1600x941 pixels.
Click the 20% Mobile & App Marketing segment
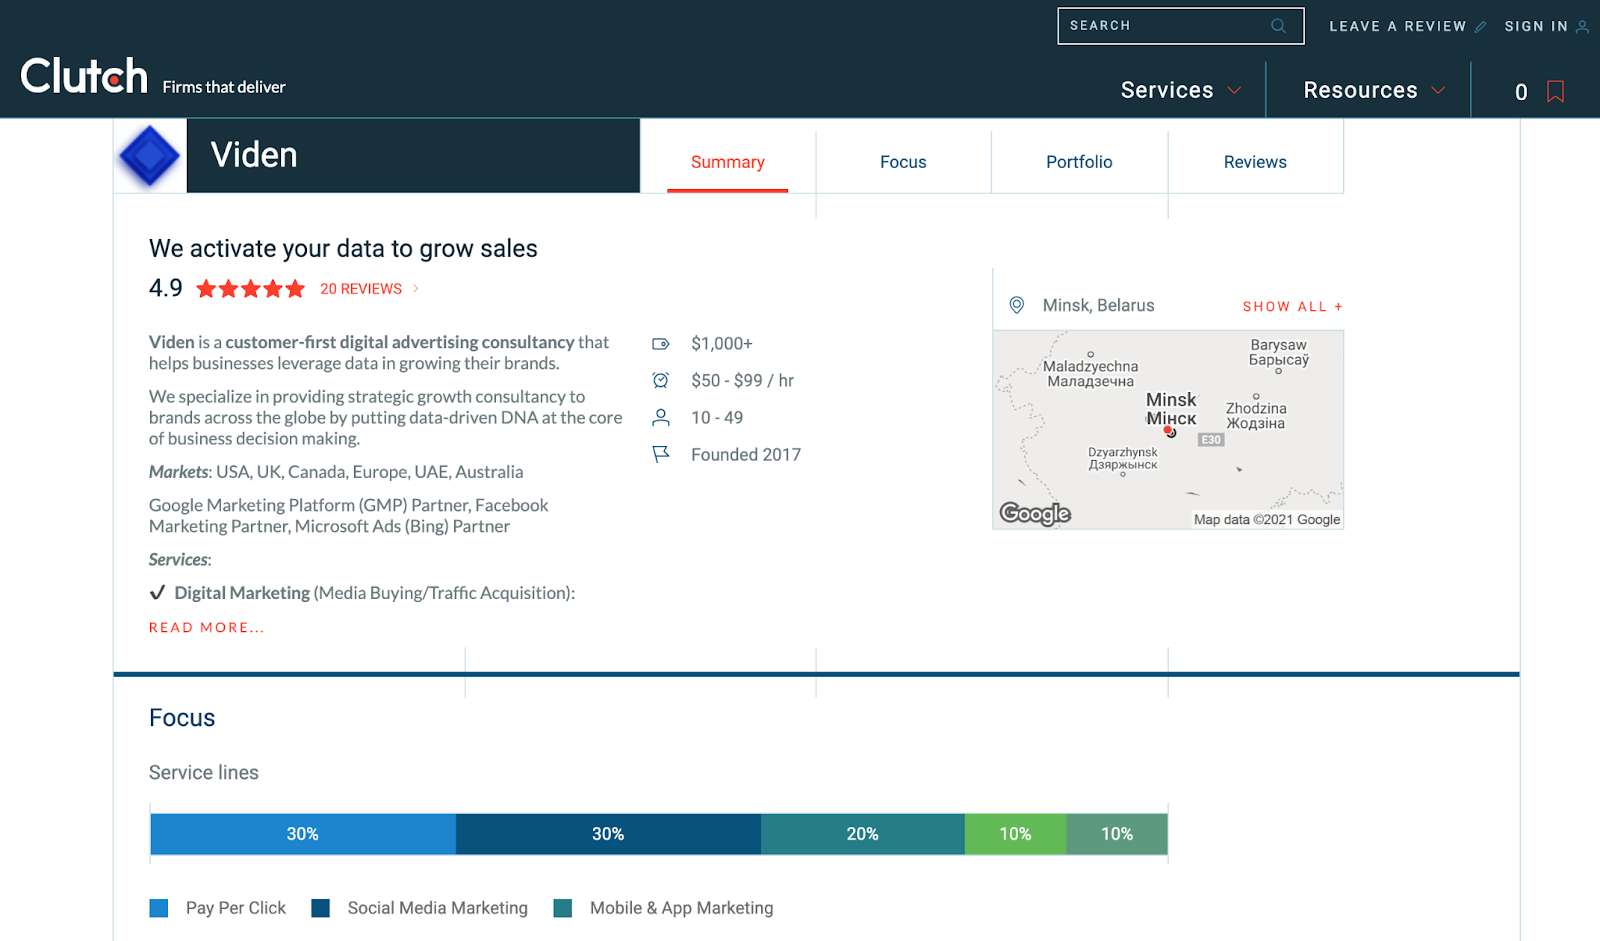(863, 834)
